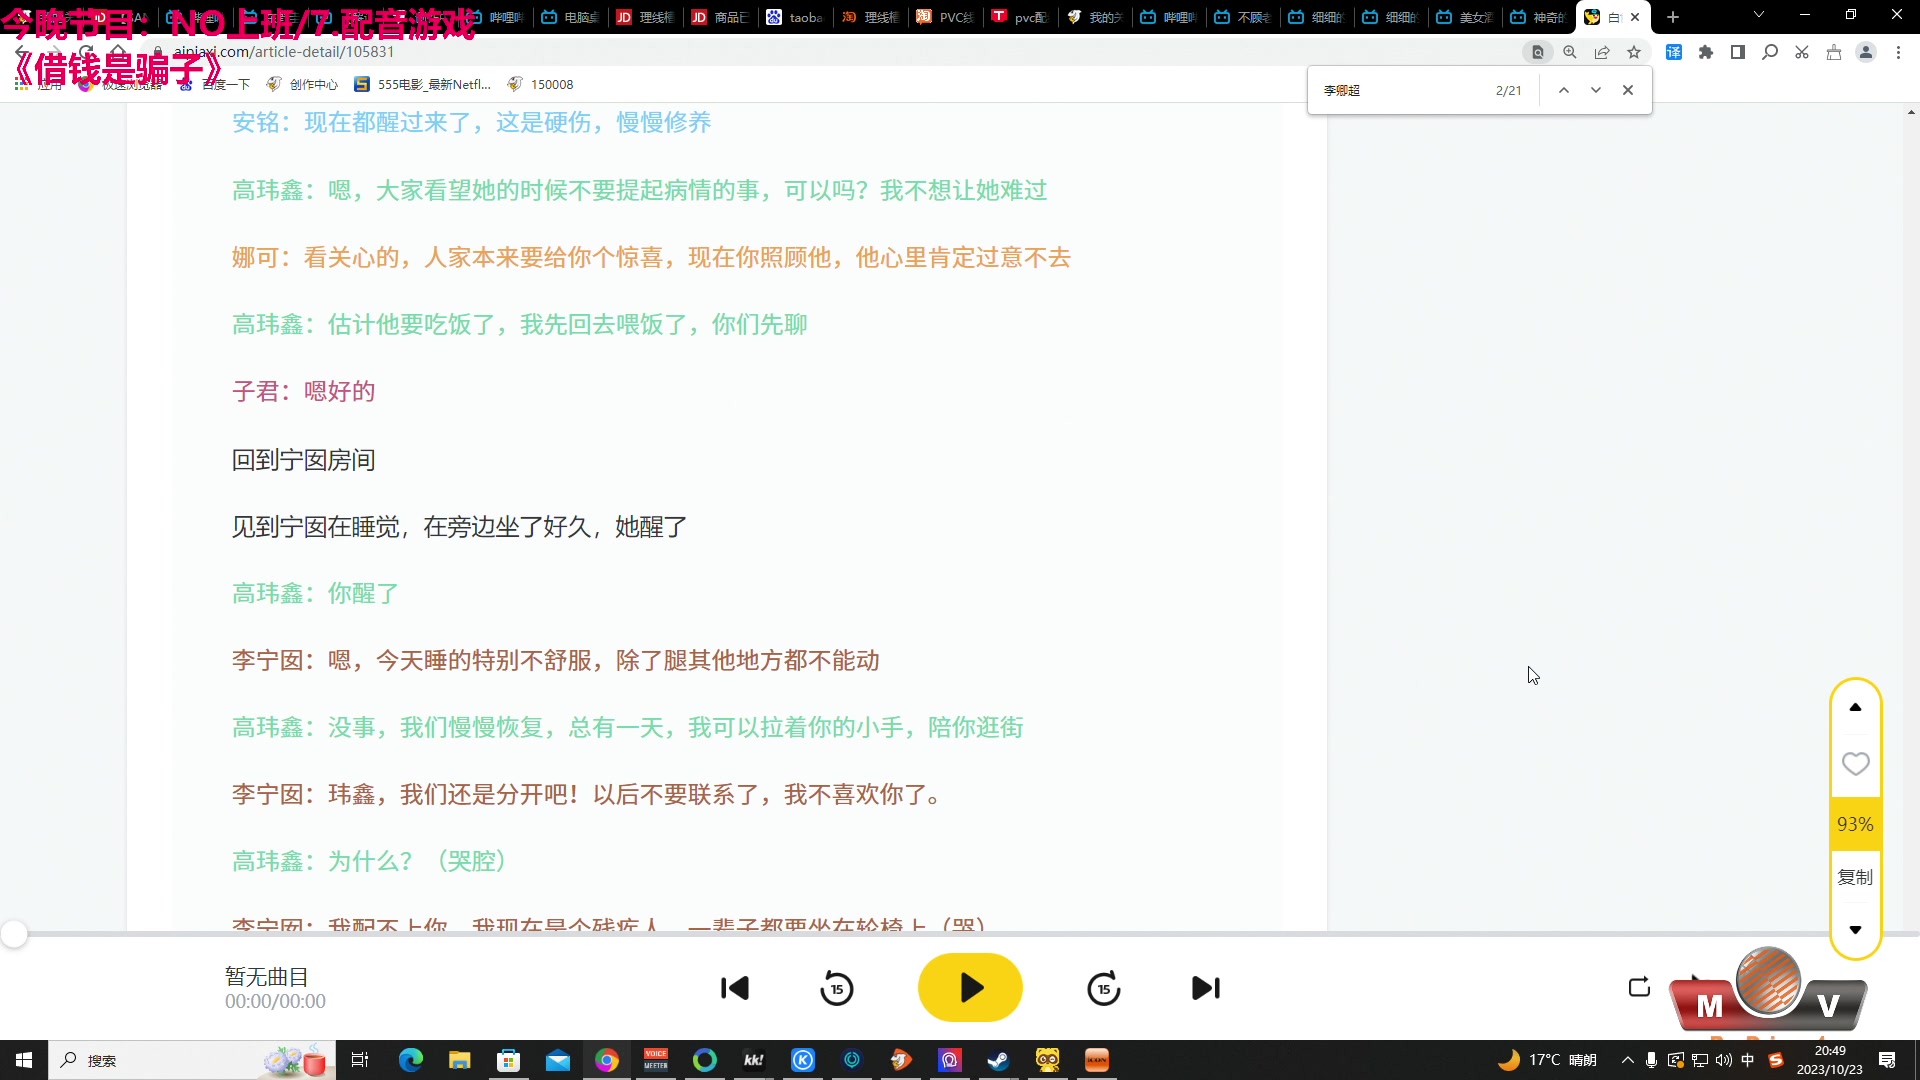Open the Chrome profile avatar
The height and width of the screenshot is (1080, 1920).
point(1866,52)
